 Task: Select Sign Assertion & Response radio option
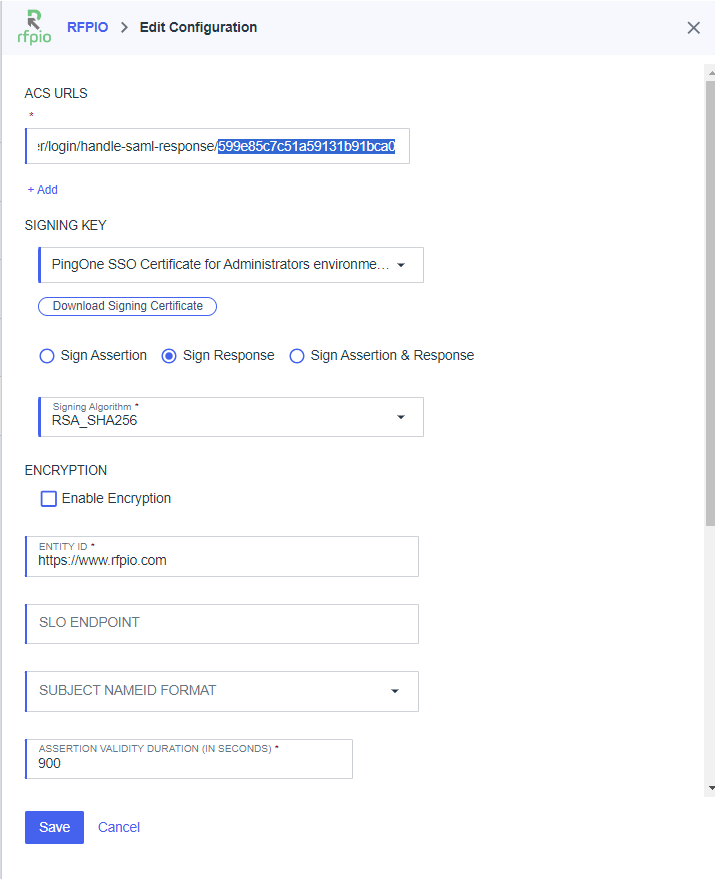297,356
